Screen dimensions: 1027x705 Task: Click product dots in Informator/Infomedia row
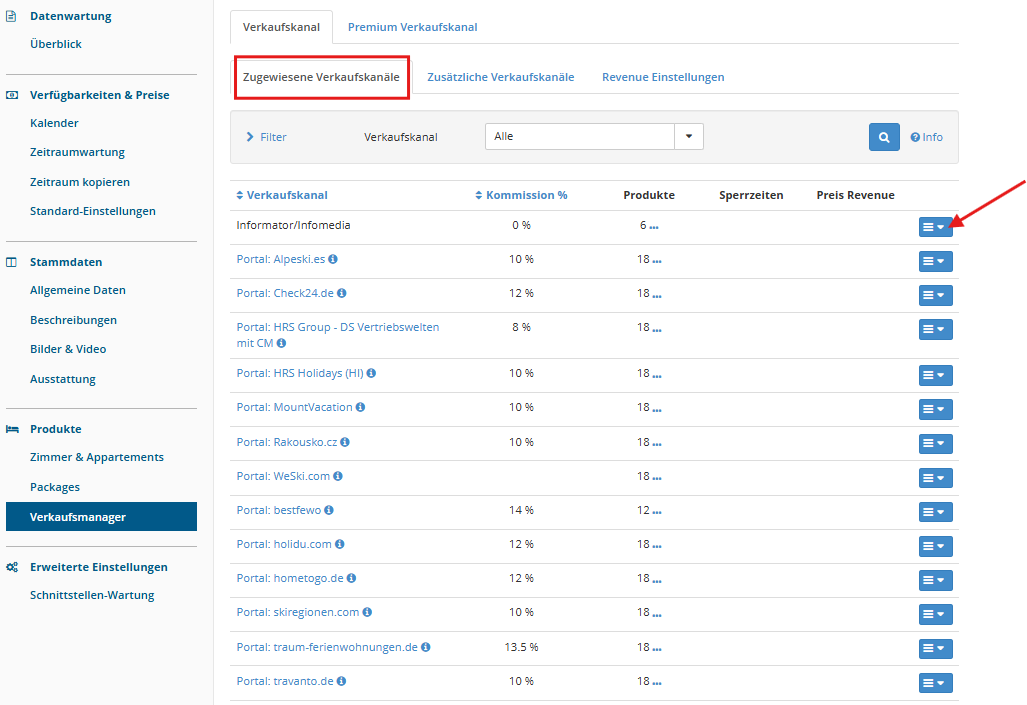654,226
